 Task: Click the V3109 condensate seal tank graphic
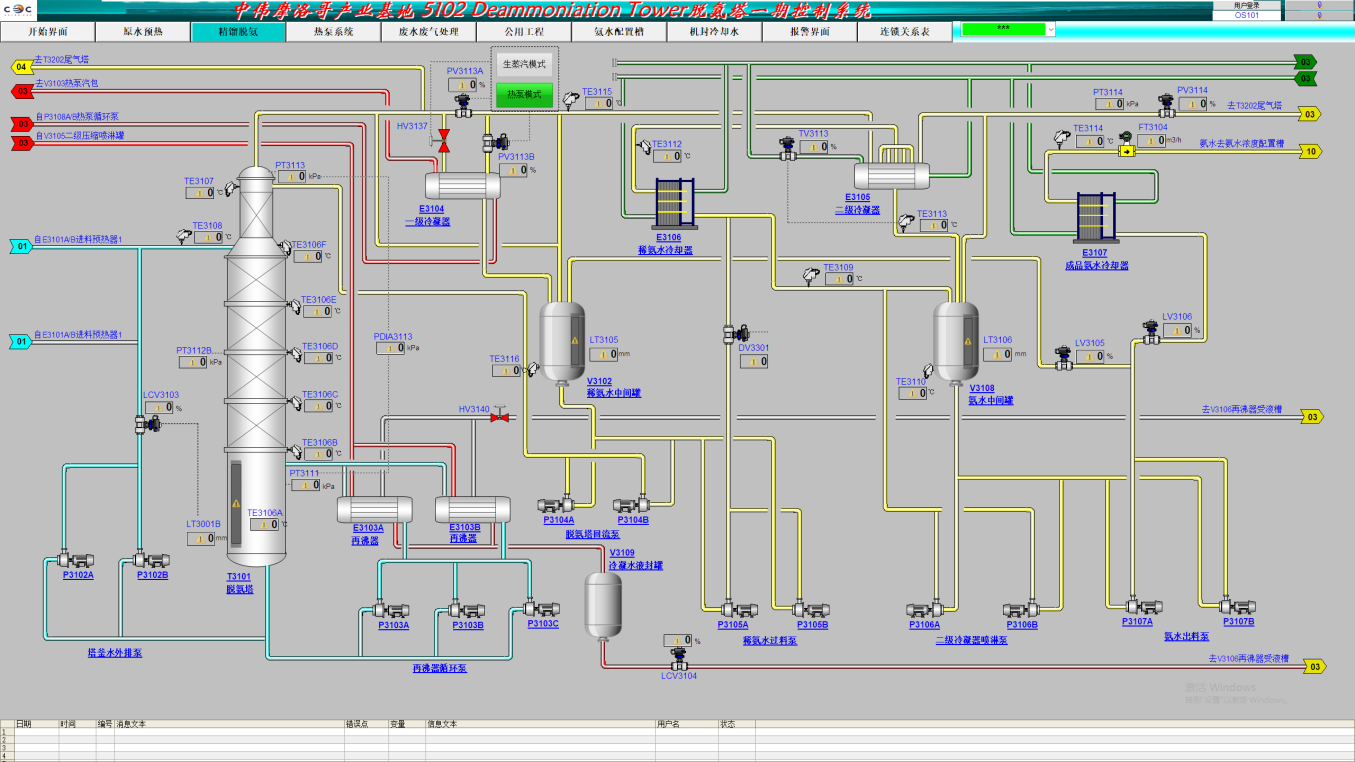tap(603, 605)
